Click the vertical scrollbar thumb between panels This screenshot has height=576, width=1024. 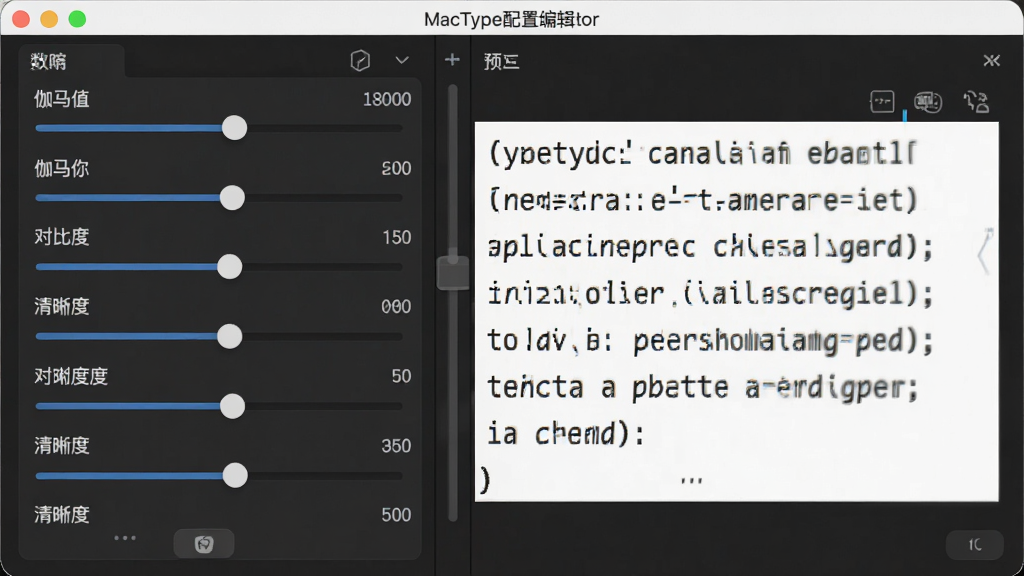(453, 272)
